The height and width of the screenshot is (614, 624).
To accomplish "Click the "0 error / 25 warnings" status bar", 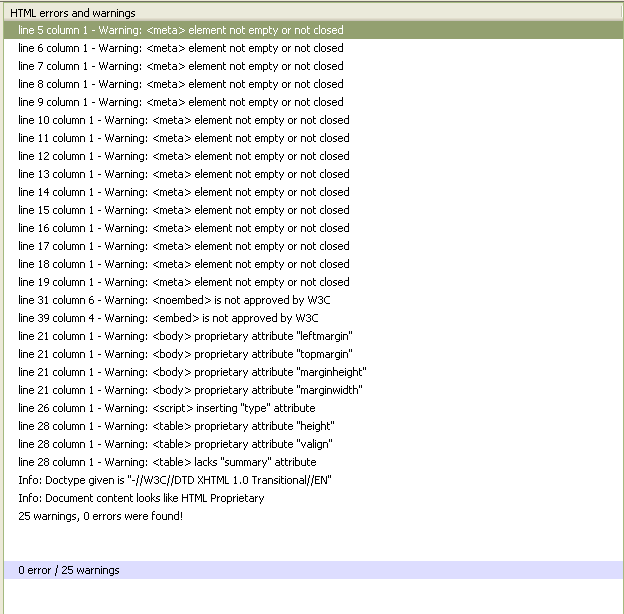I will pyautogui.click(x=313, y=570).
